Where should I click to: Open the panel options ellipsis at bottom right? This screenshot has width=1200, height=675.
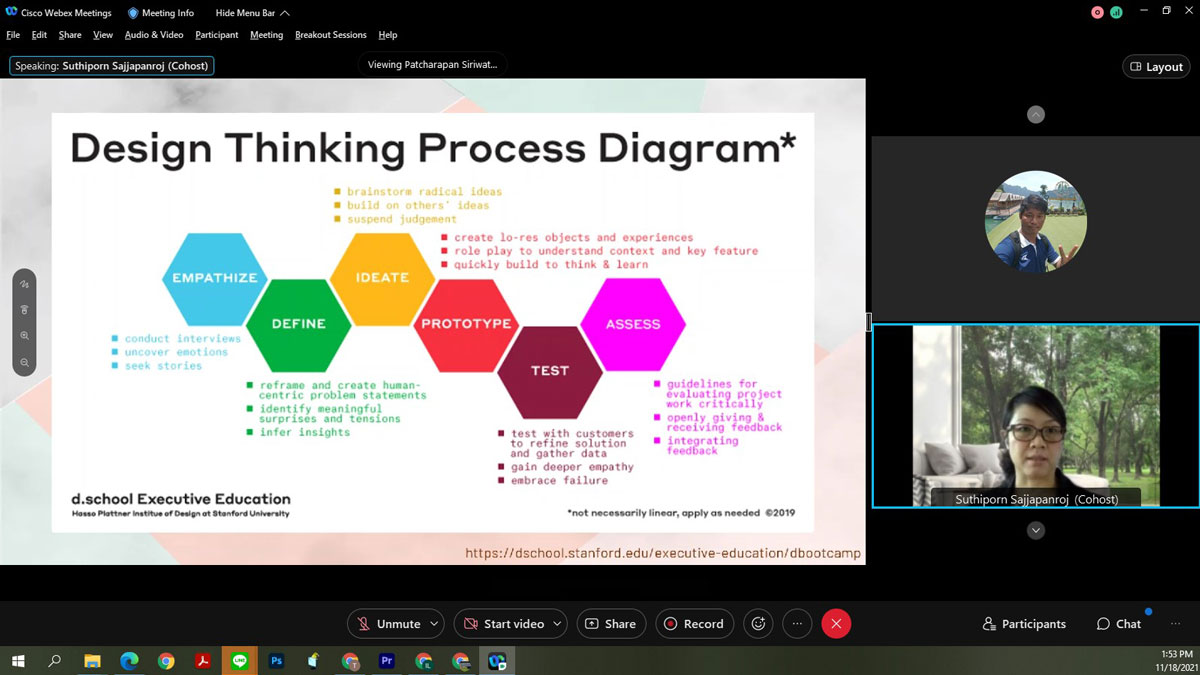point(1175,624)
